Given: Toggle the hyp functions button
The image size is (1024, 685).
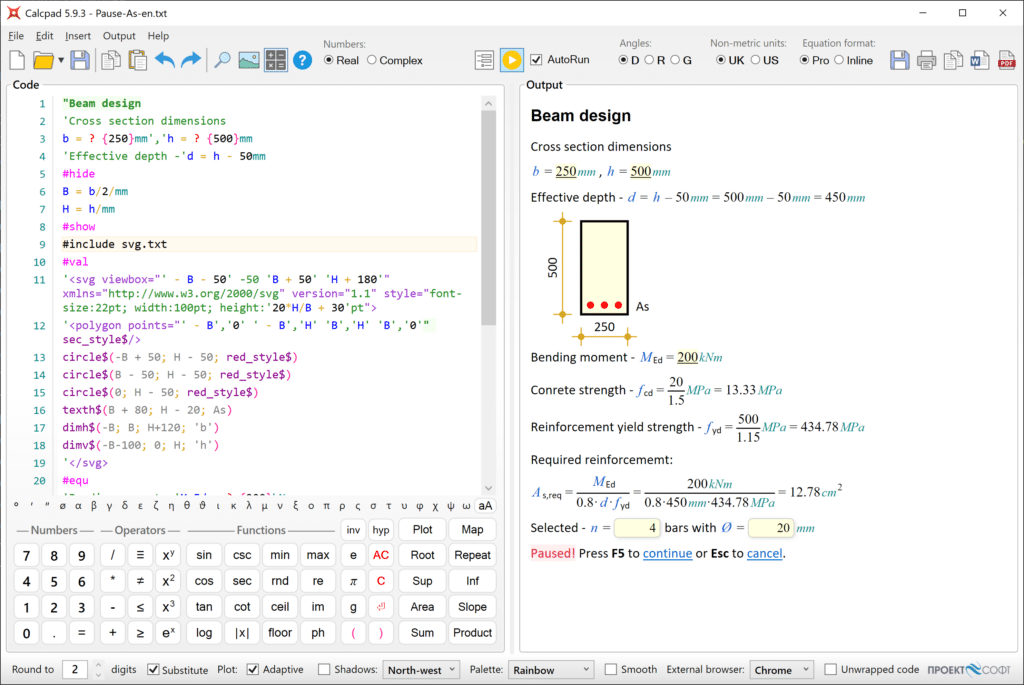Looking at the screenshot, I should point(381,530).
